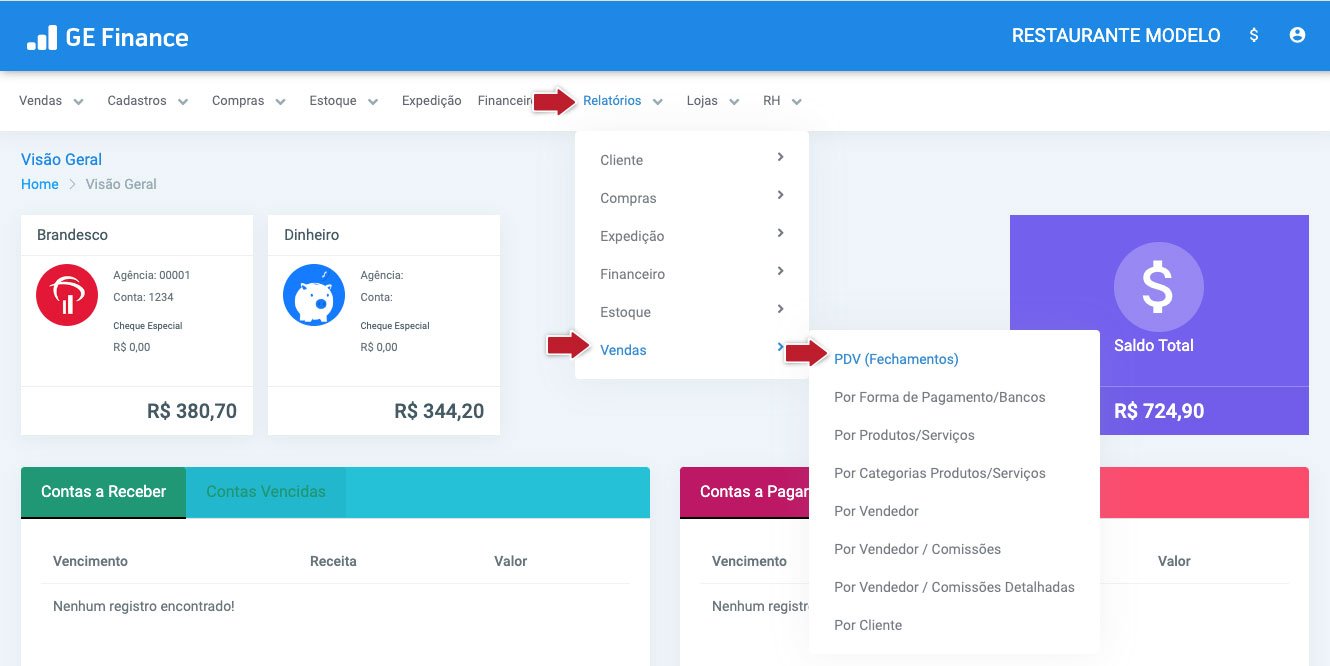This screenshot has width=1330, height=666.
Task: Select the Contas a Receber tab
Action: pos(103,492)
